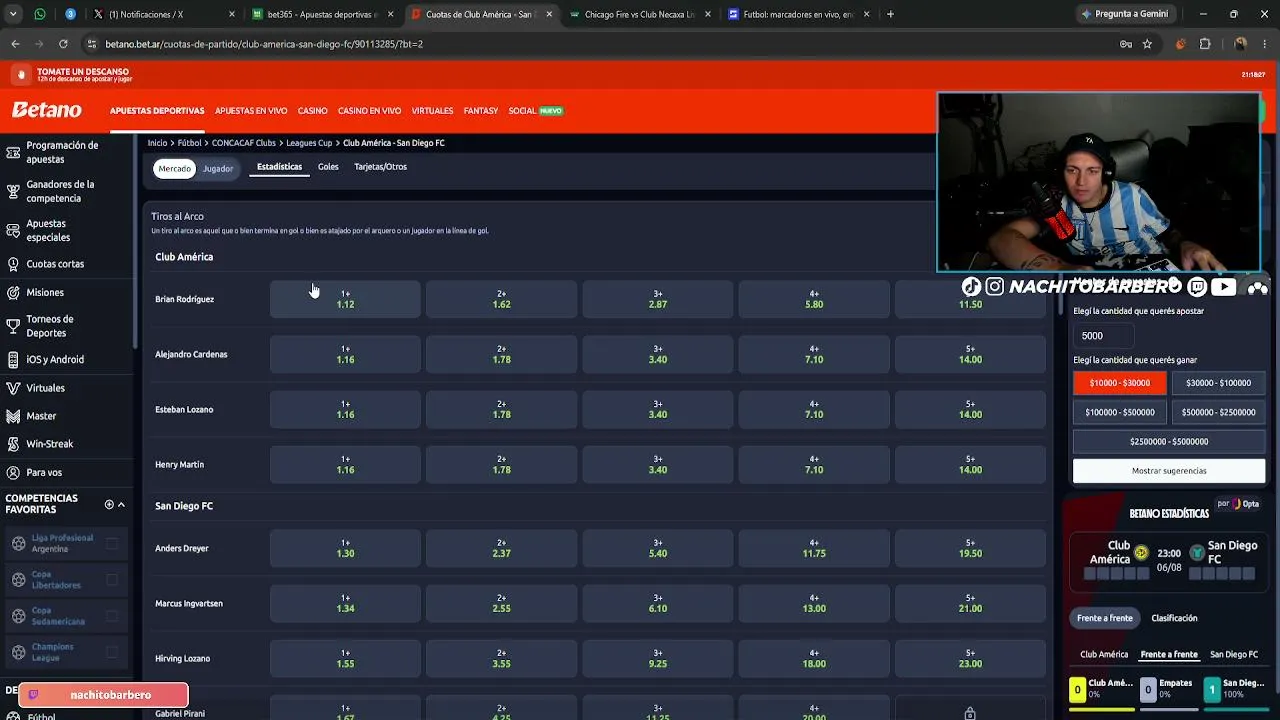Screen dimensions: 1280x720
Task: Click the Leagues Cup breadcrumb link
Action: [309, 143]
